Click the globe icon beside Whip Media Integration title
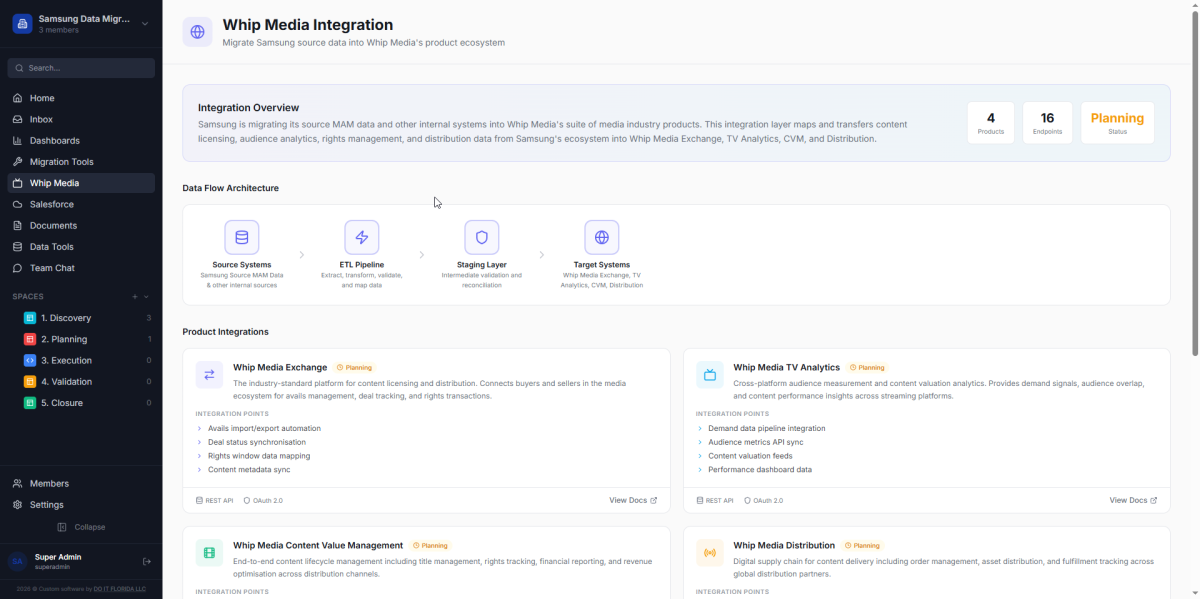 (x=198, y=32)
